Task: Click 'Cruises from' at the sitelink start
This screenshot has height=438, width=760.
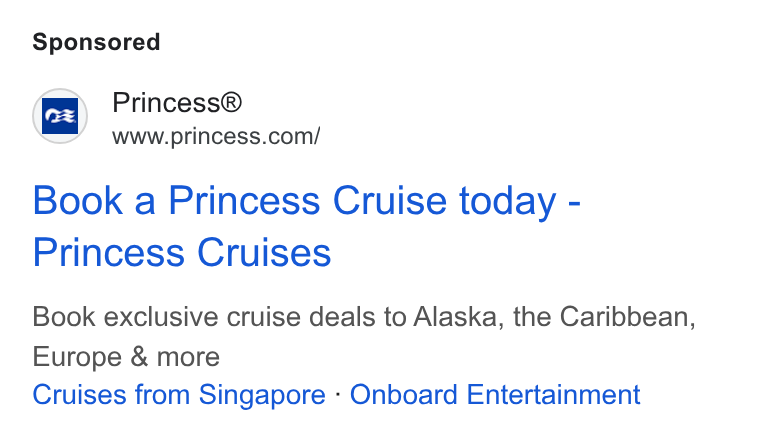Action: [111, 394]
